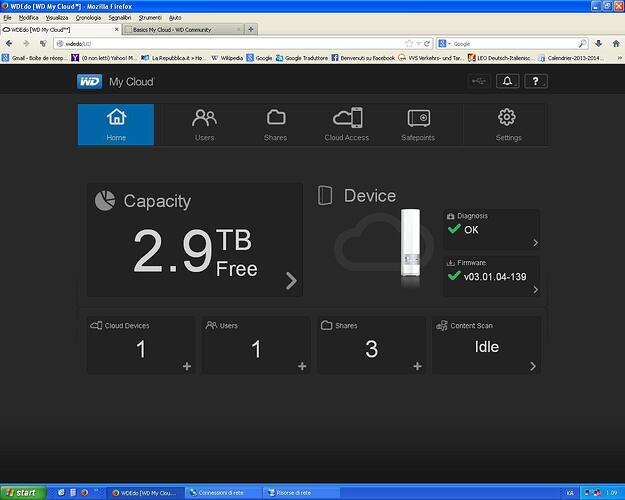Open LEO Deutsch-Italienisch bookmark
The height and width of the screenshot is (500, 625).
coord(501,58)
